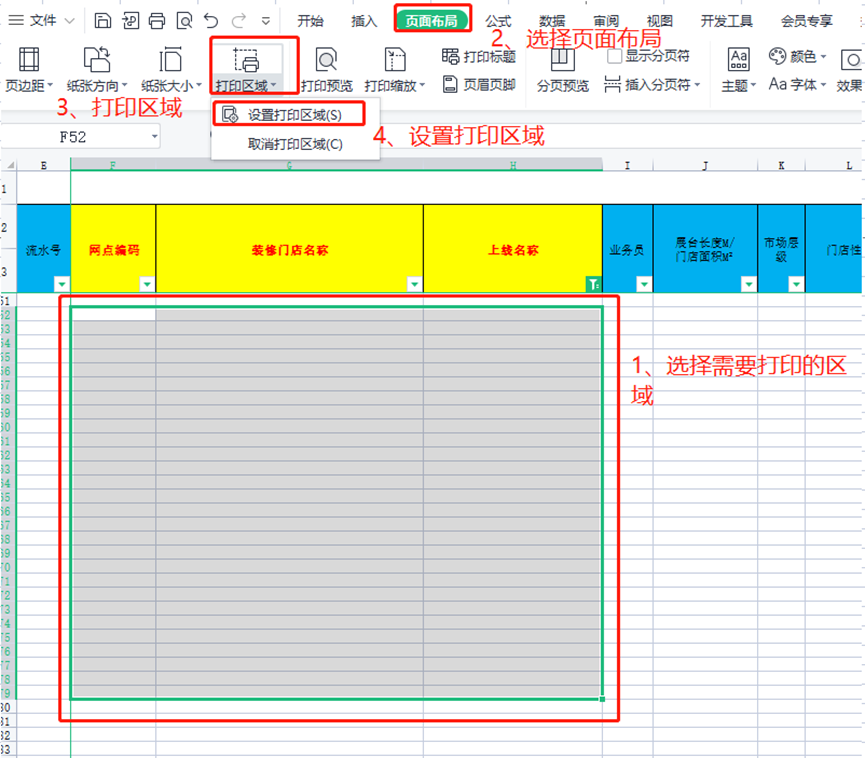
Task: Open the 文件 menu
Action: [41, 21]
